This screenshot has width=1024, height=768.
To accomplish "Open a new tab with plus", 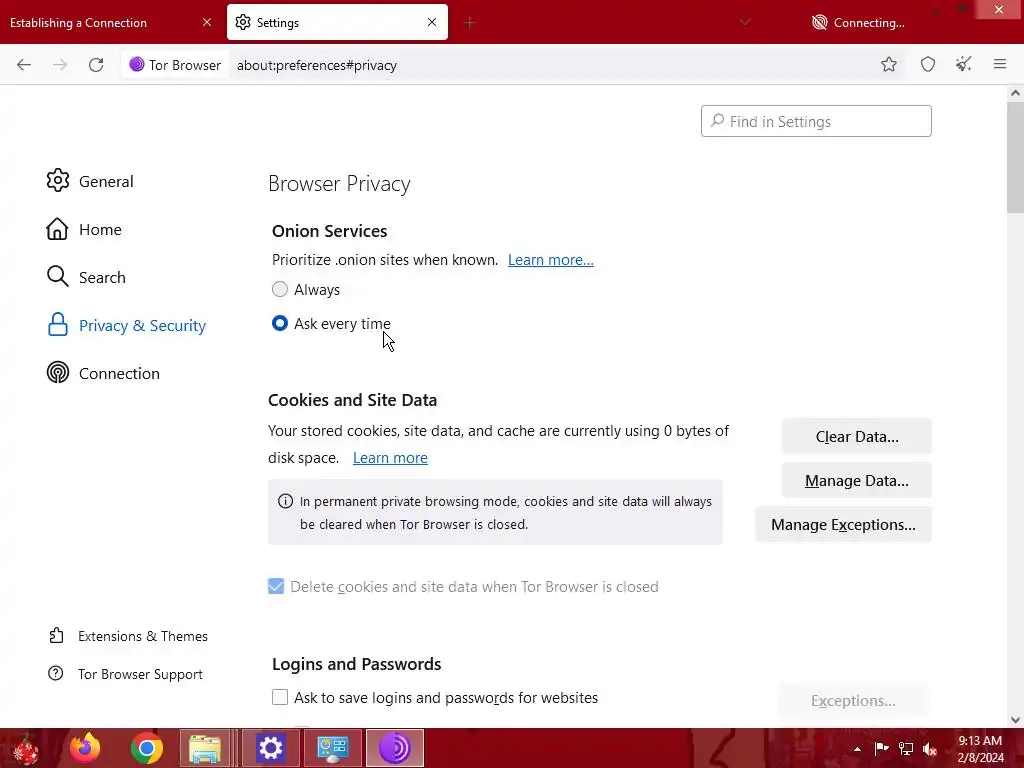I will [x=470, y=23].
